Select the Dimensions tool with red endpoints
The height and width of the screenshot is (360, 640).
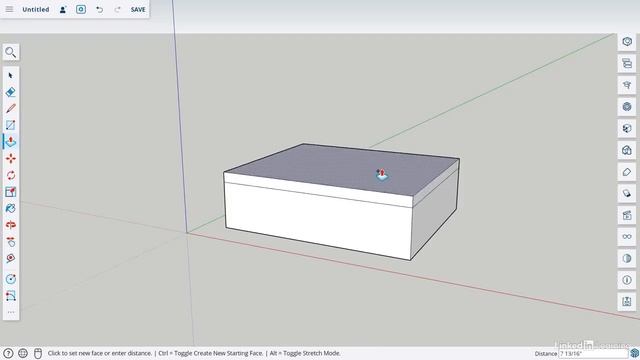tap(11, 296)
